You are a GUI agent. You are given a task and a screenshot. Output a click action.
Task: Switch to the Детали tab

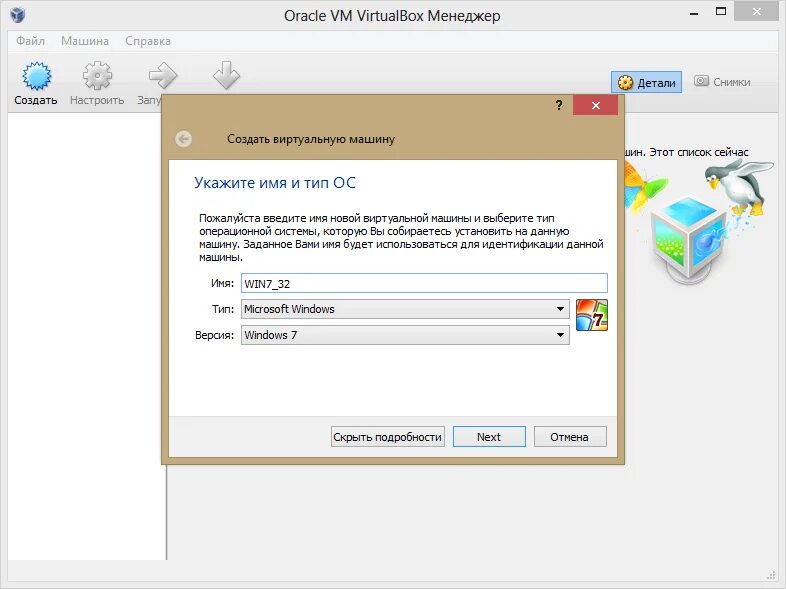click(x=646, y=82)
